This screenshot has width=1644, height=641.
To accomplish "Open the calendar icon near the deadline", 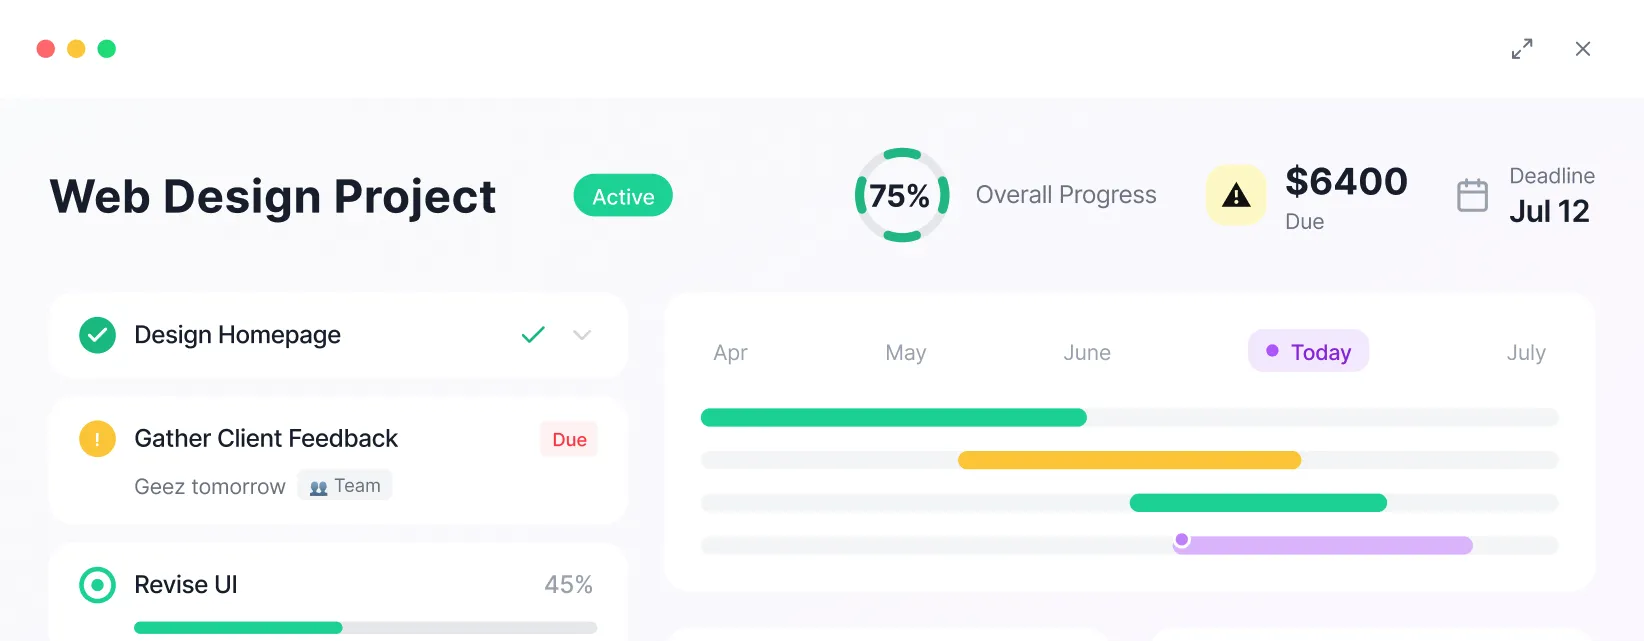I will tap(1472, 195).
